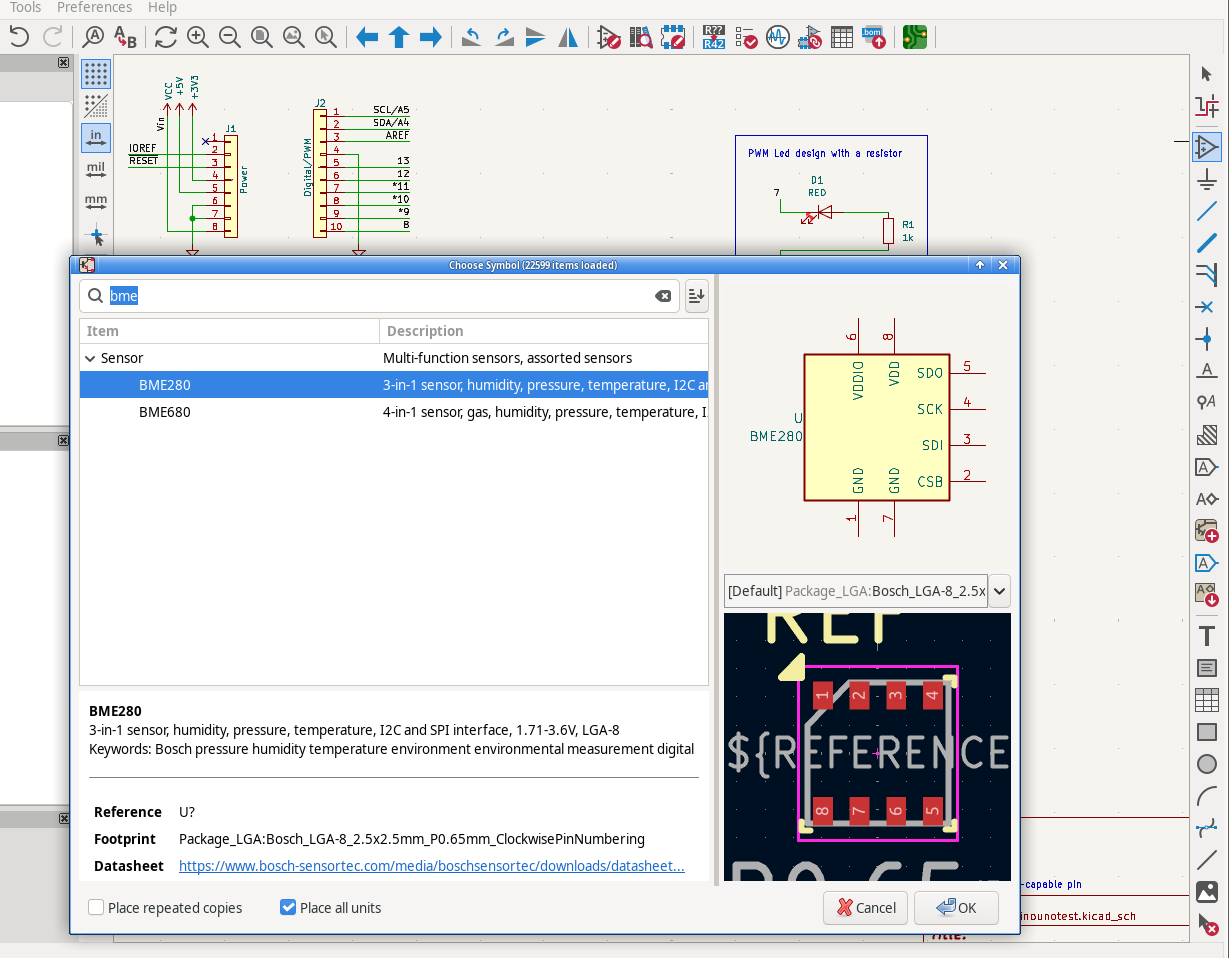Open the footprint selection dropdown
Image resolution: width=1229 pixels, height=958 pixels.
[x=998, y=591]
